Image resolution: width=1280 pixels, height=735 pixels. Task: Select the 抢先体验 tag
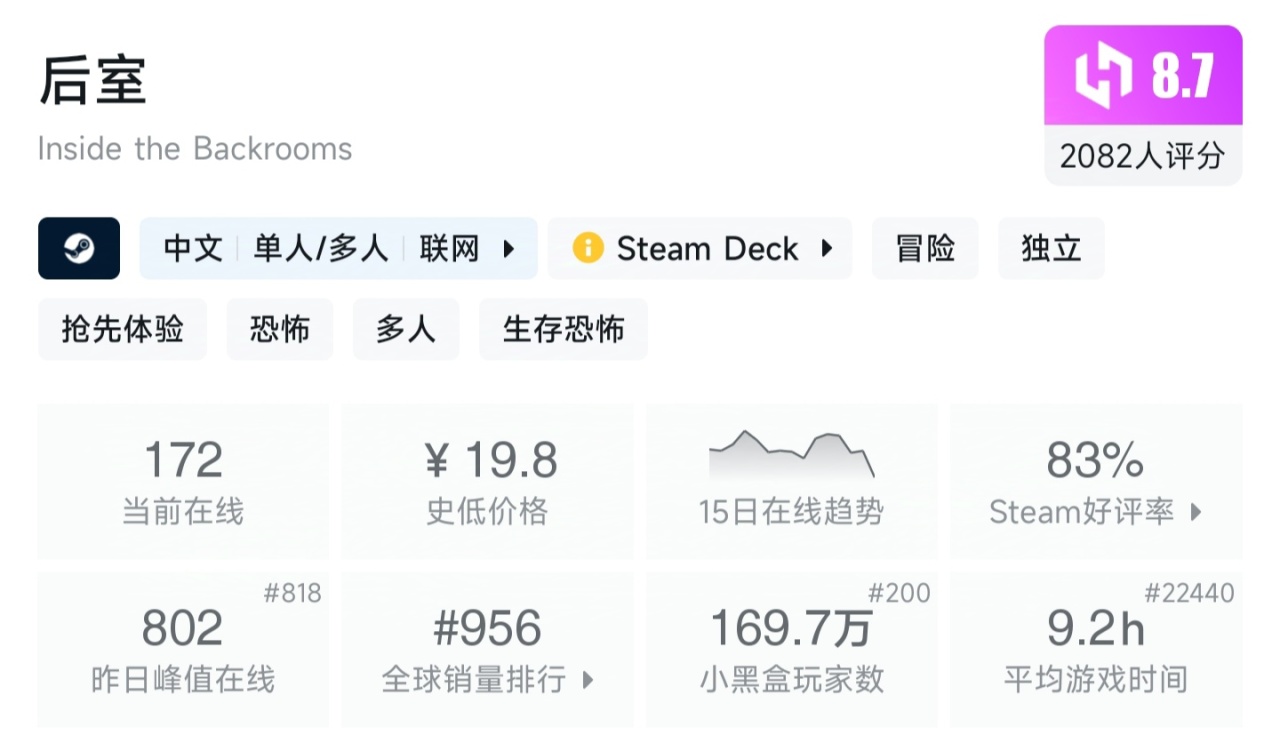coord(122,329)
